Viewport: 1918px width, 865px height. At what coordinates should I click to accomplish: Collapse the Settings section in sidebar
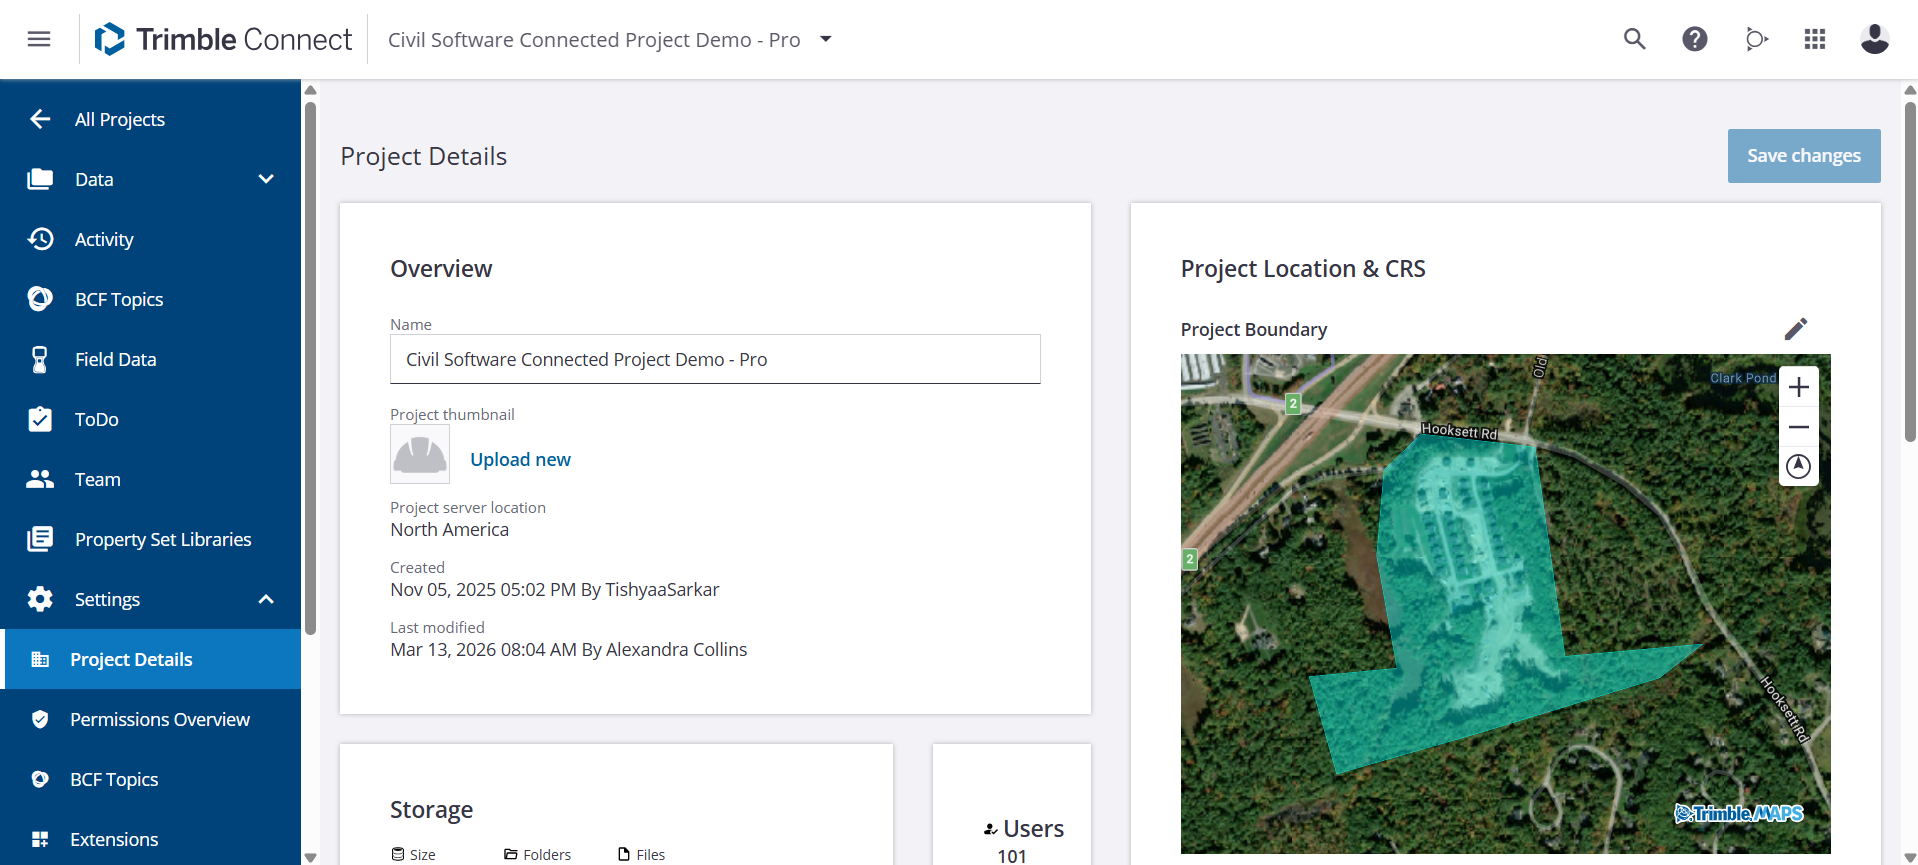point(266,599)
